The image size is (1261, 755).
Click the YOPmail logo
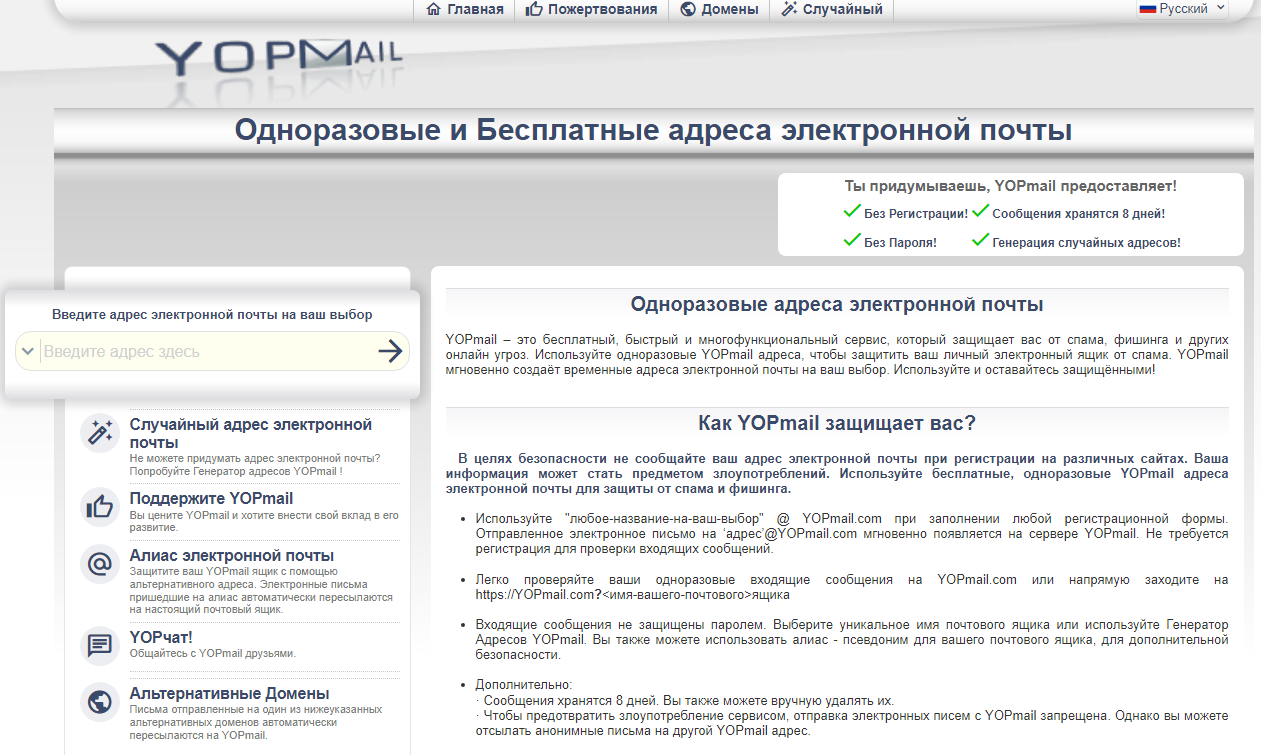(x=279, y=59)
